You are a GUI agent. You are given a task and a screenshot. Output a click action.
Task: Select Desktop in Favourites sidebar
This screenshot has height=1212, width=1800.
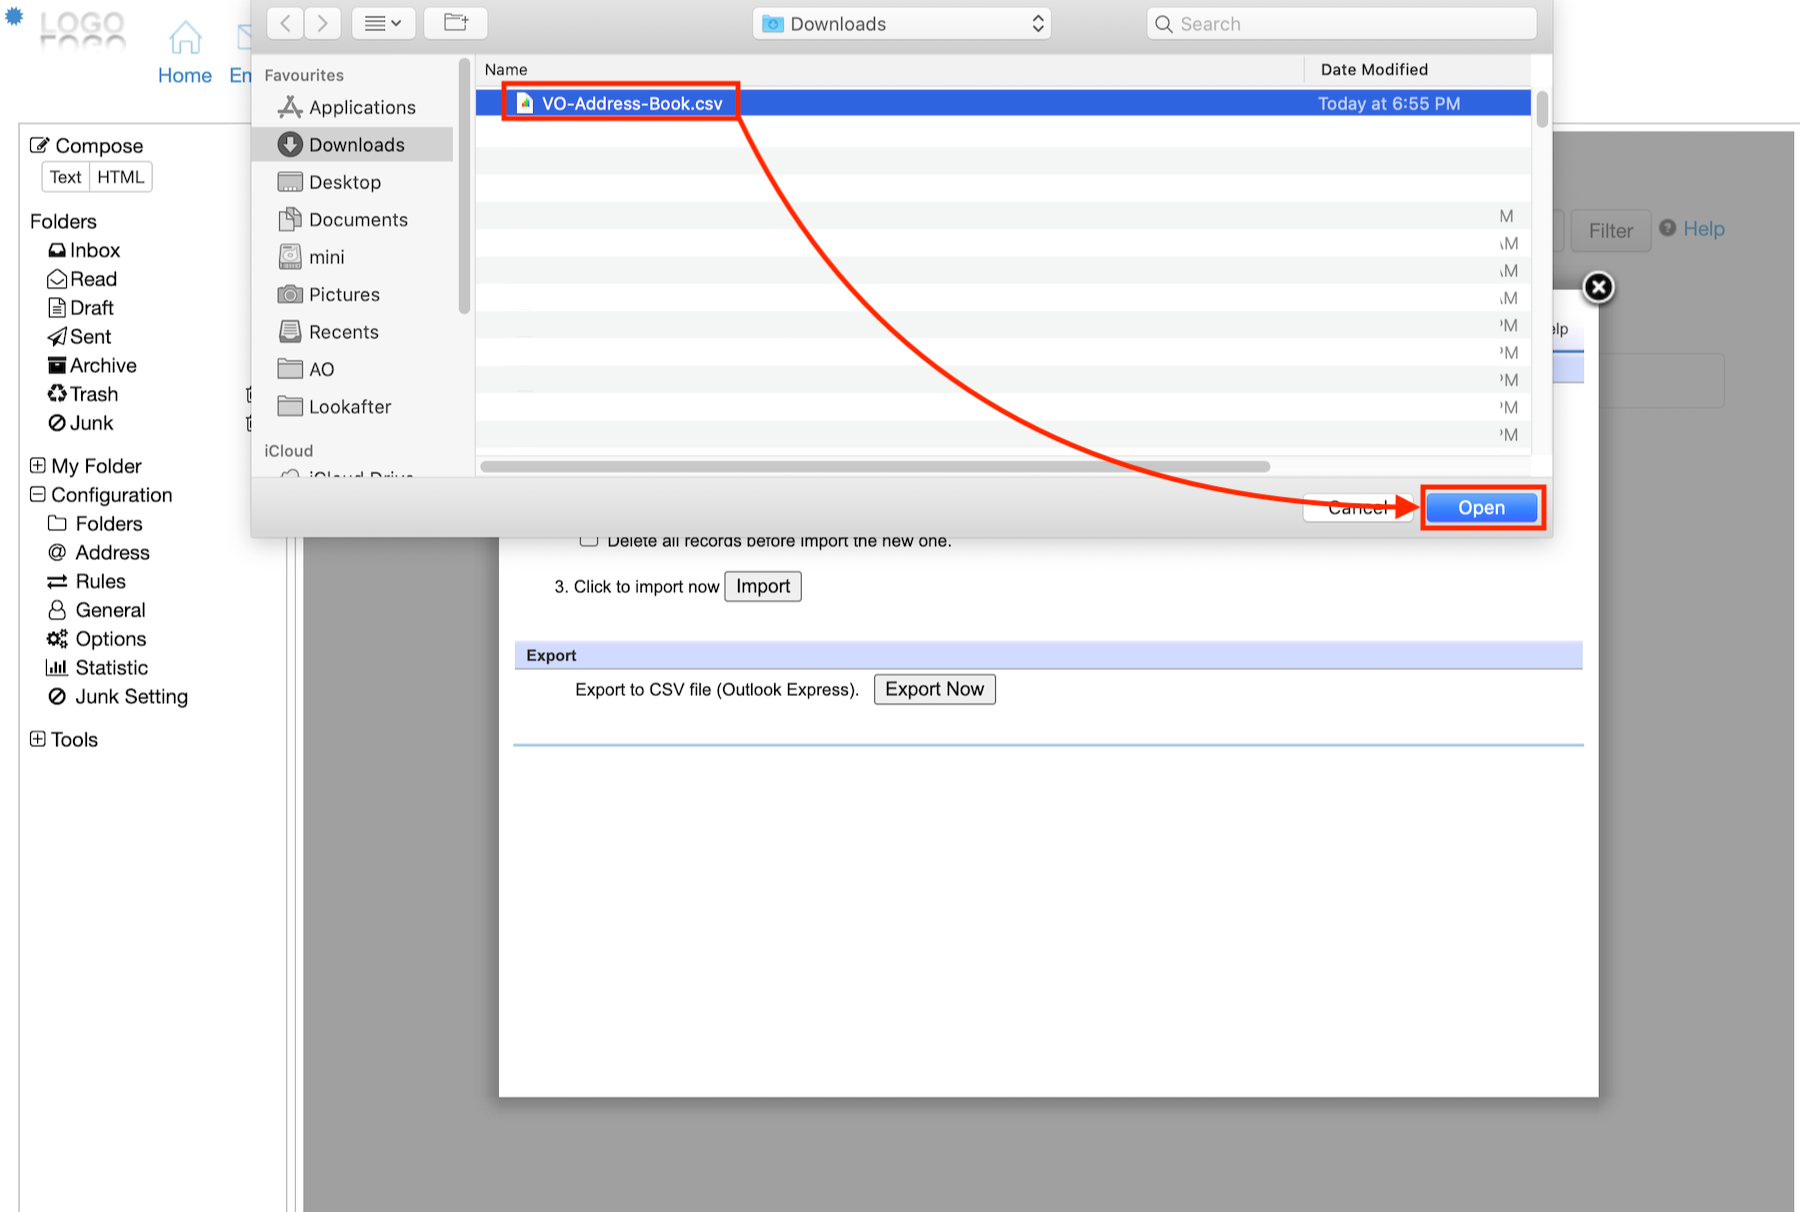(344, 182)
